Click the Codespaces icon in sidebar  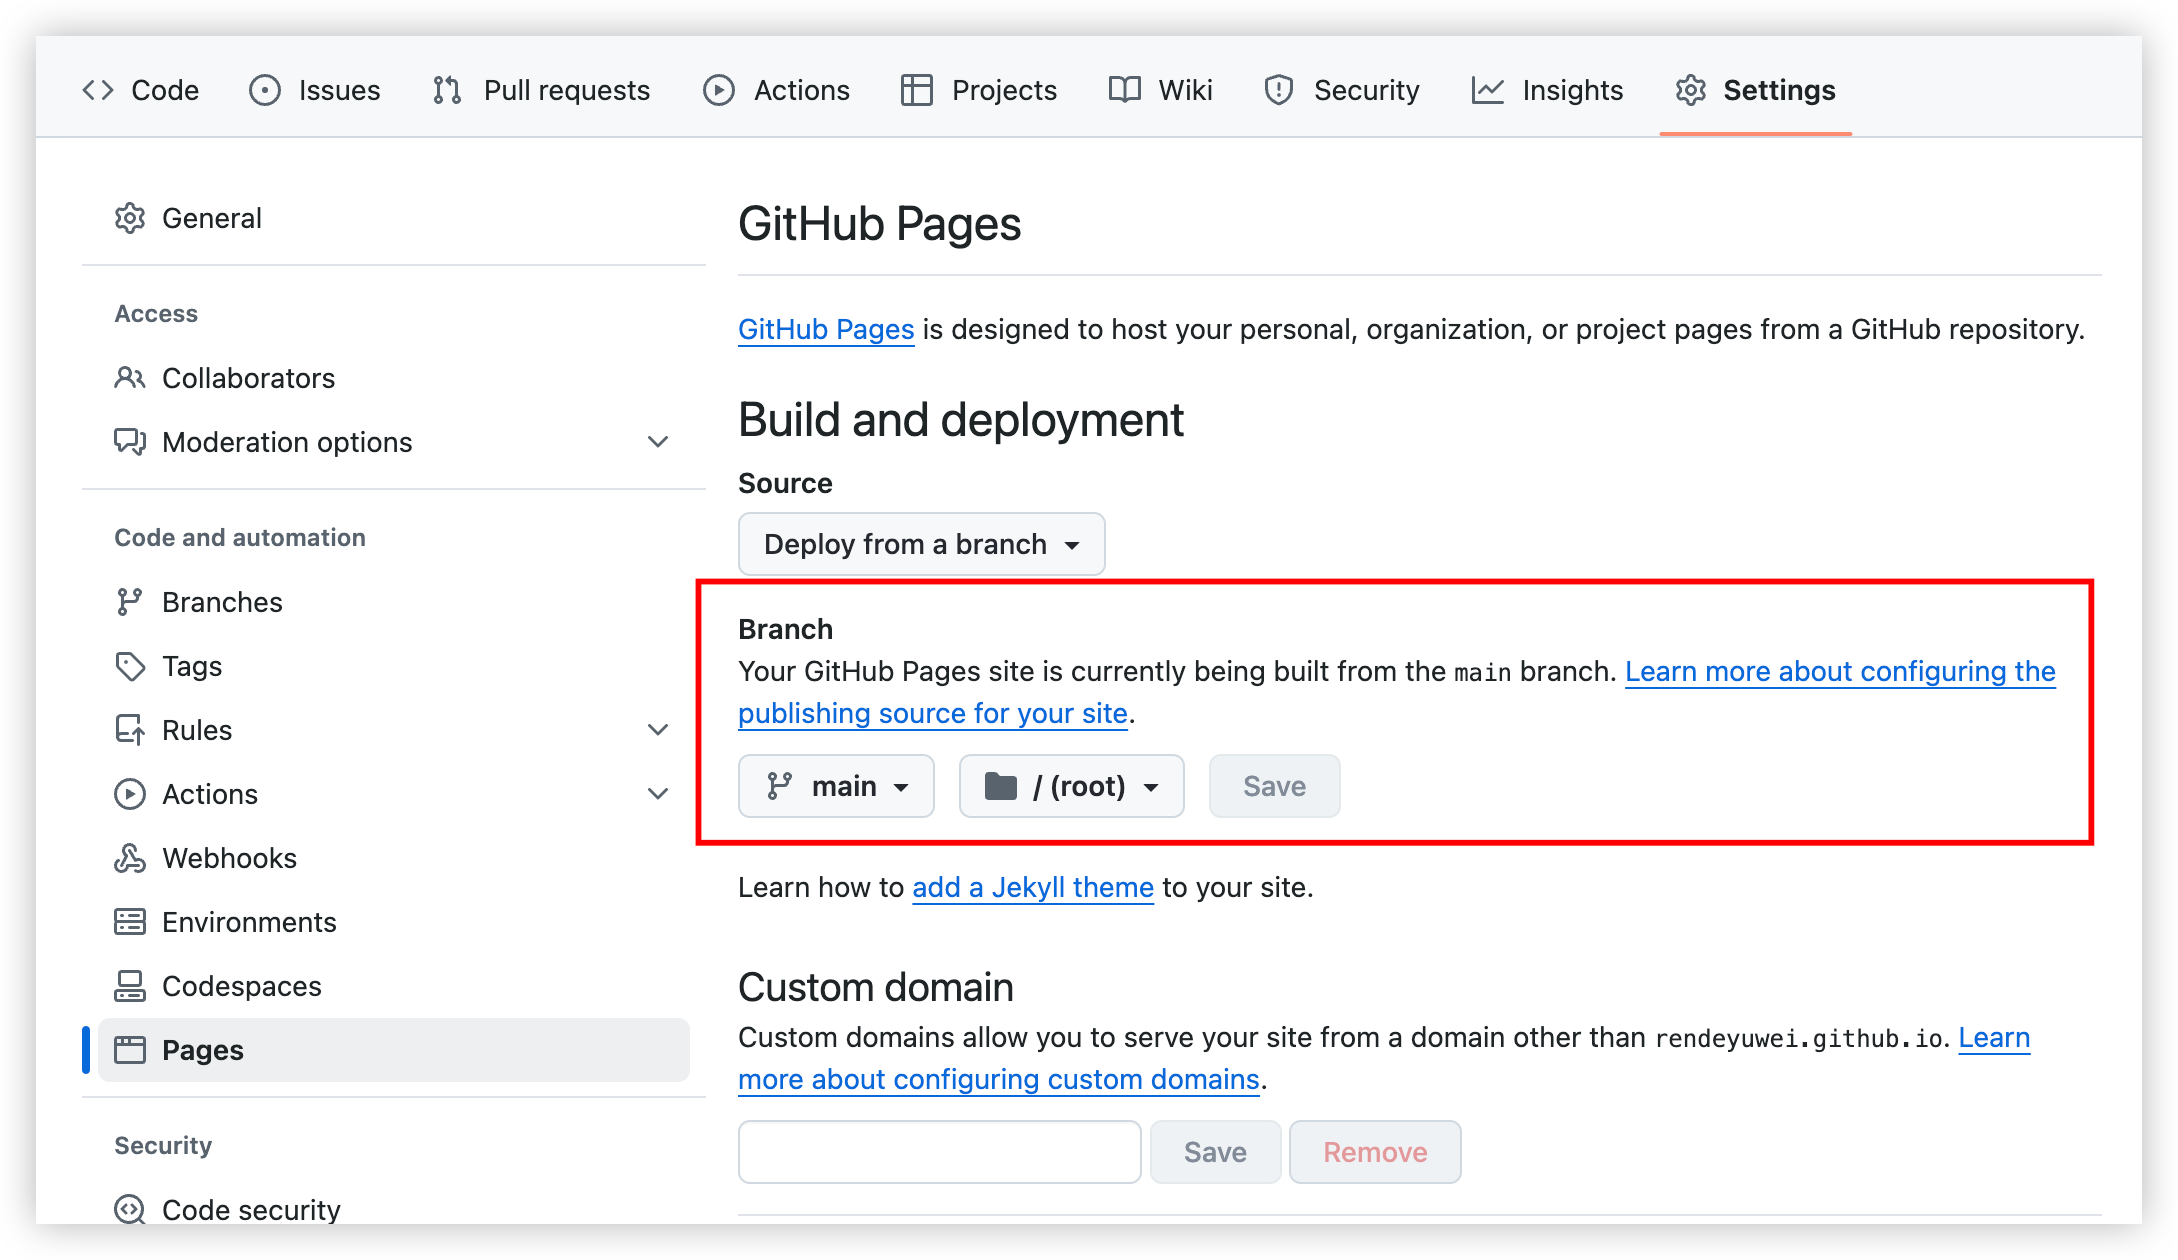pos(130,986)
